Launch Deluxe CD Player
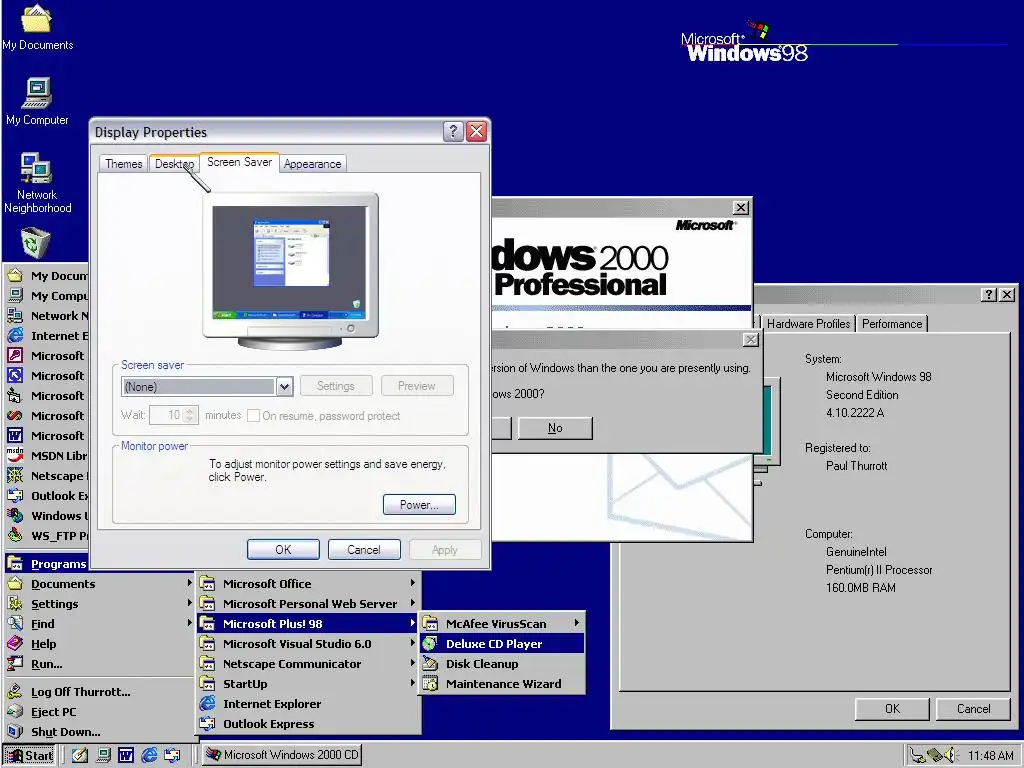Viewport: 1024px width, 768px height. tap(502, 644)
